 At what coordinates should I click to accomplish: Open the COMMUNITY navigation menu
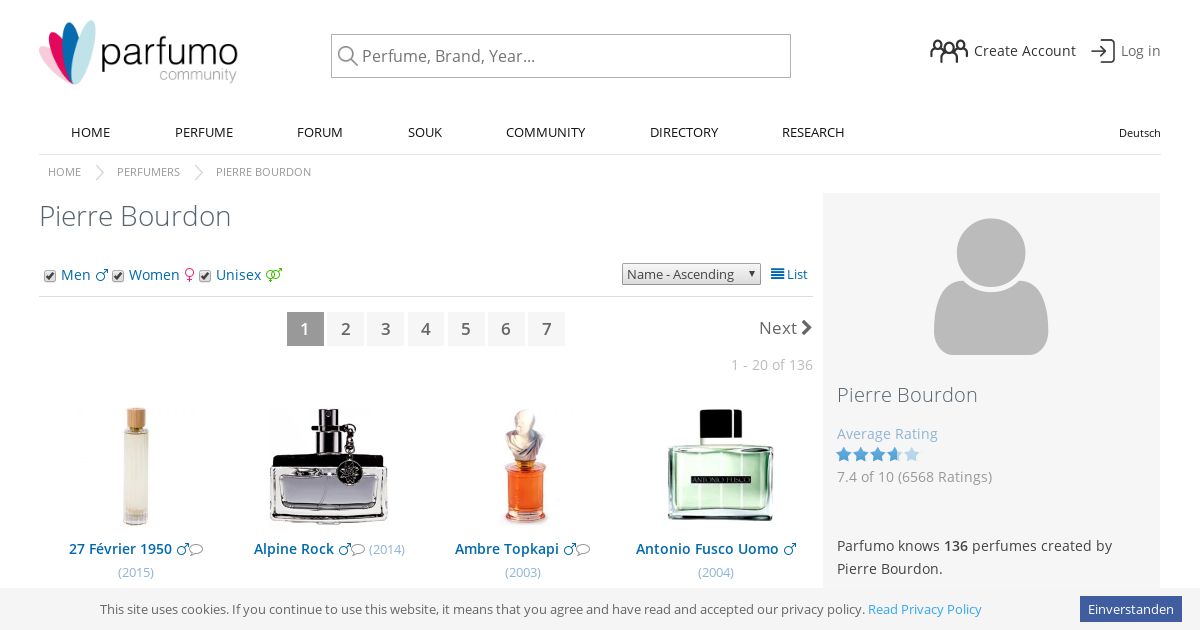click(x=545, y=132)
